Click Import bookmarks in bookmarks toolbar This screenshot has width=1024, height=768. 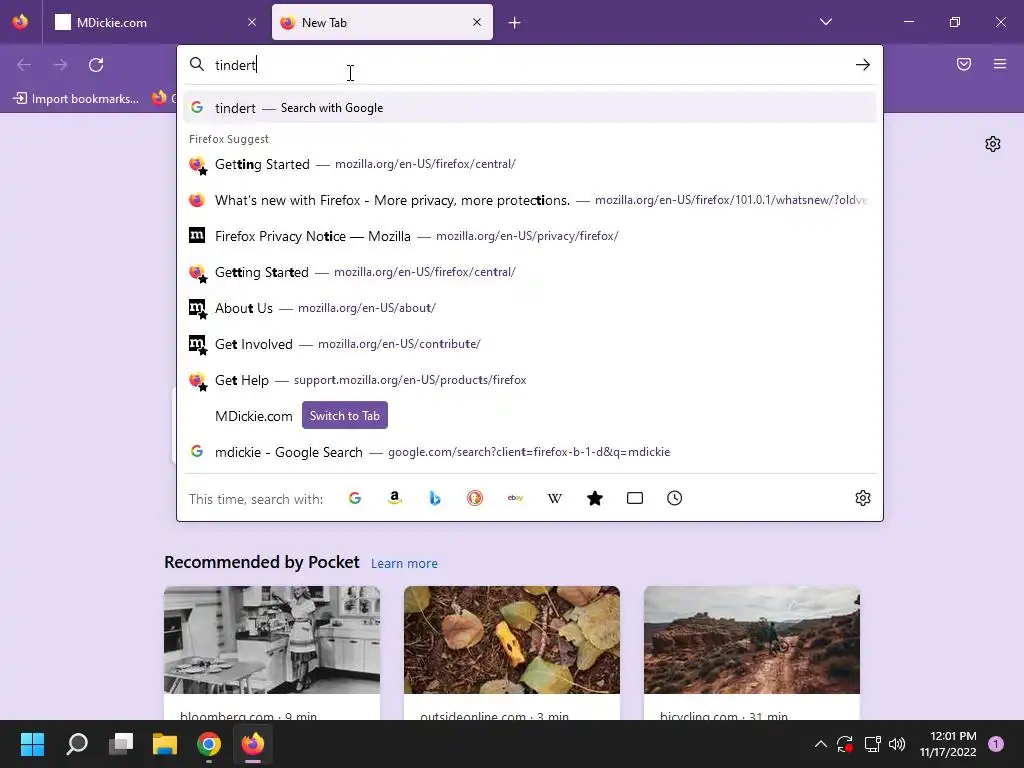(76, 99)
